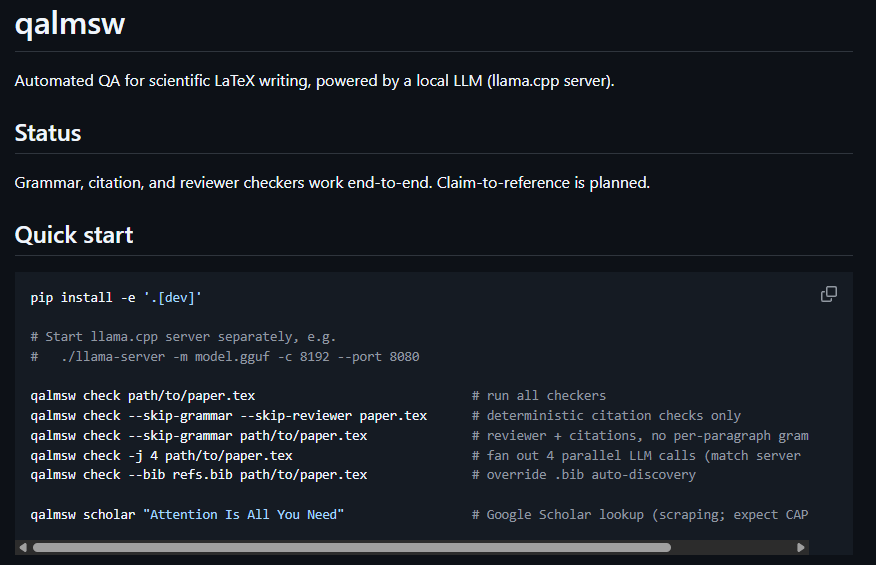The image size is (876, 565).
Task: Copy the Quick start code block
Action: pyautogui.click(x=829, y=294)
